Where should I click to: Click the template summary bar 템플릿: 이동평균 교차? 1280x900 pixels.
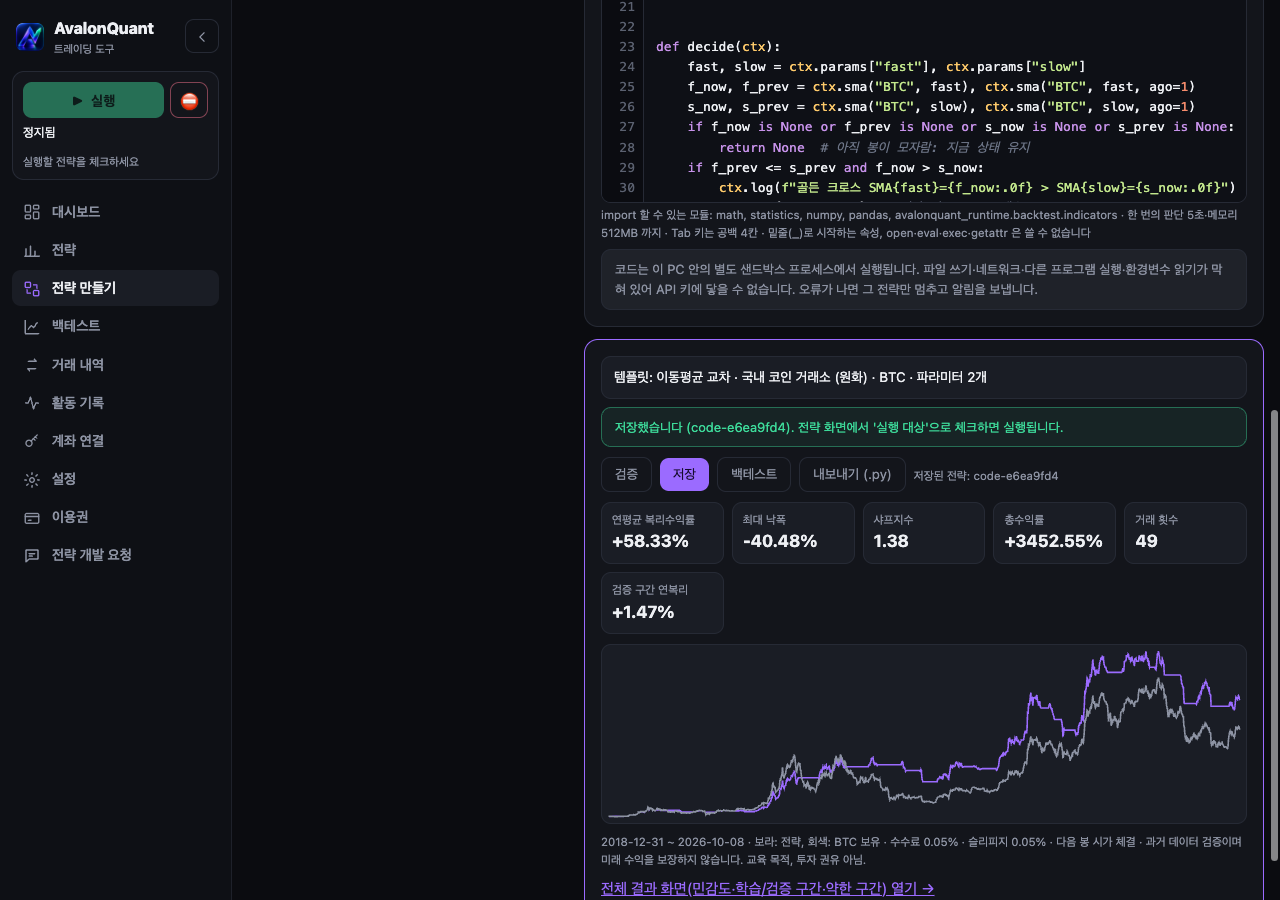point(924,377)
